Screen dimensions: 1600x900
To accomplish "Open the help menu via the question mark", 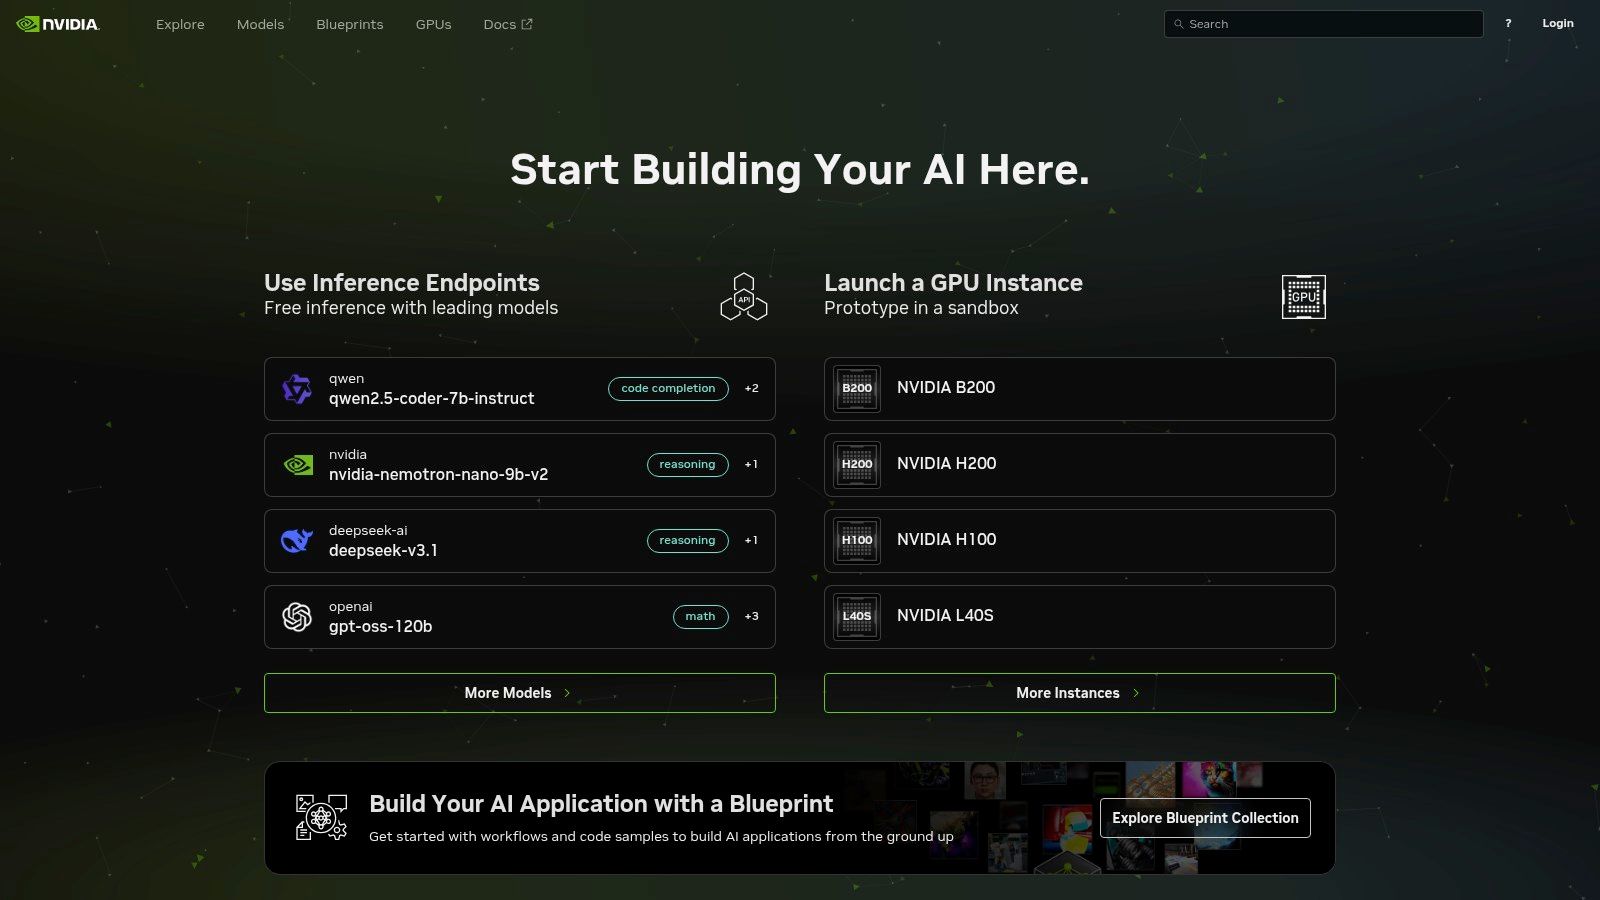I will click(1506, 23).
